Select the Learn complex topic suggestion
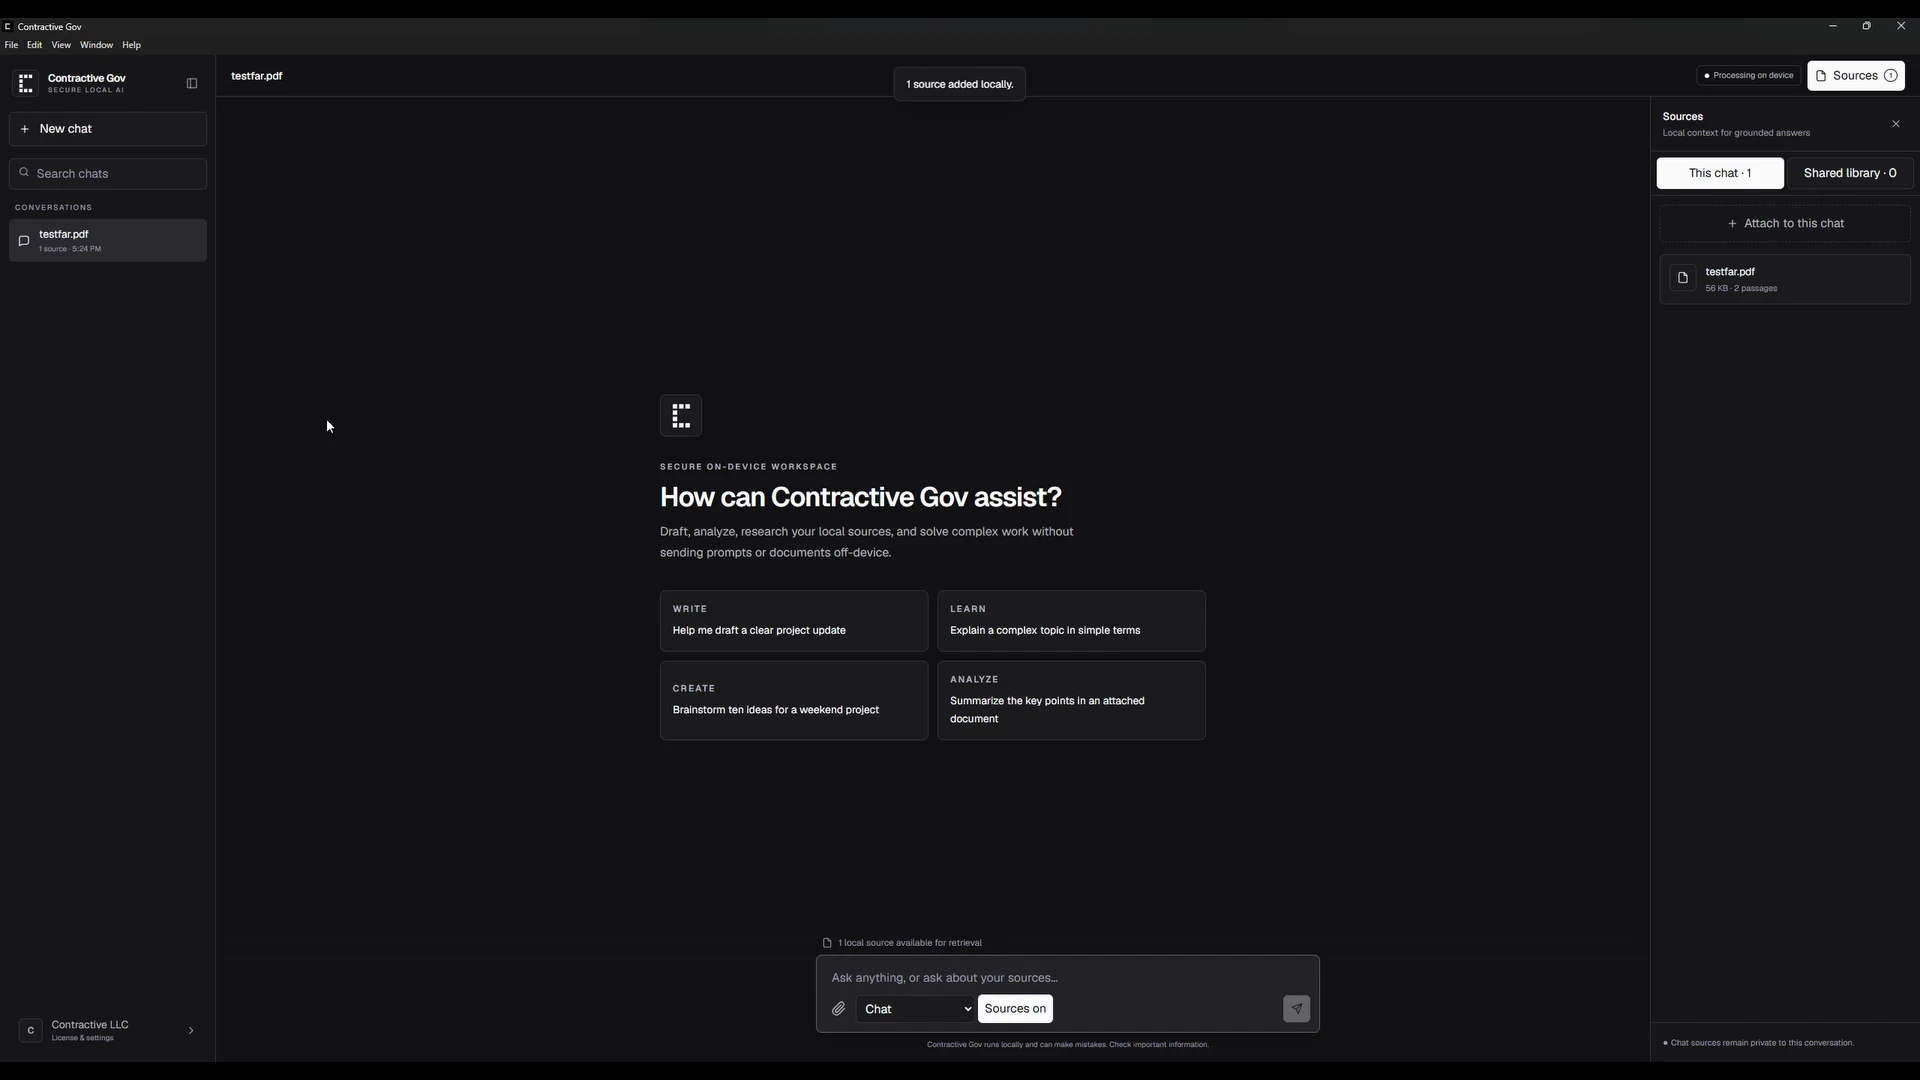Viewport: 1920px width, 1080px height. point(1071,621)
